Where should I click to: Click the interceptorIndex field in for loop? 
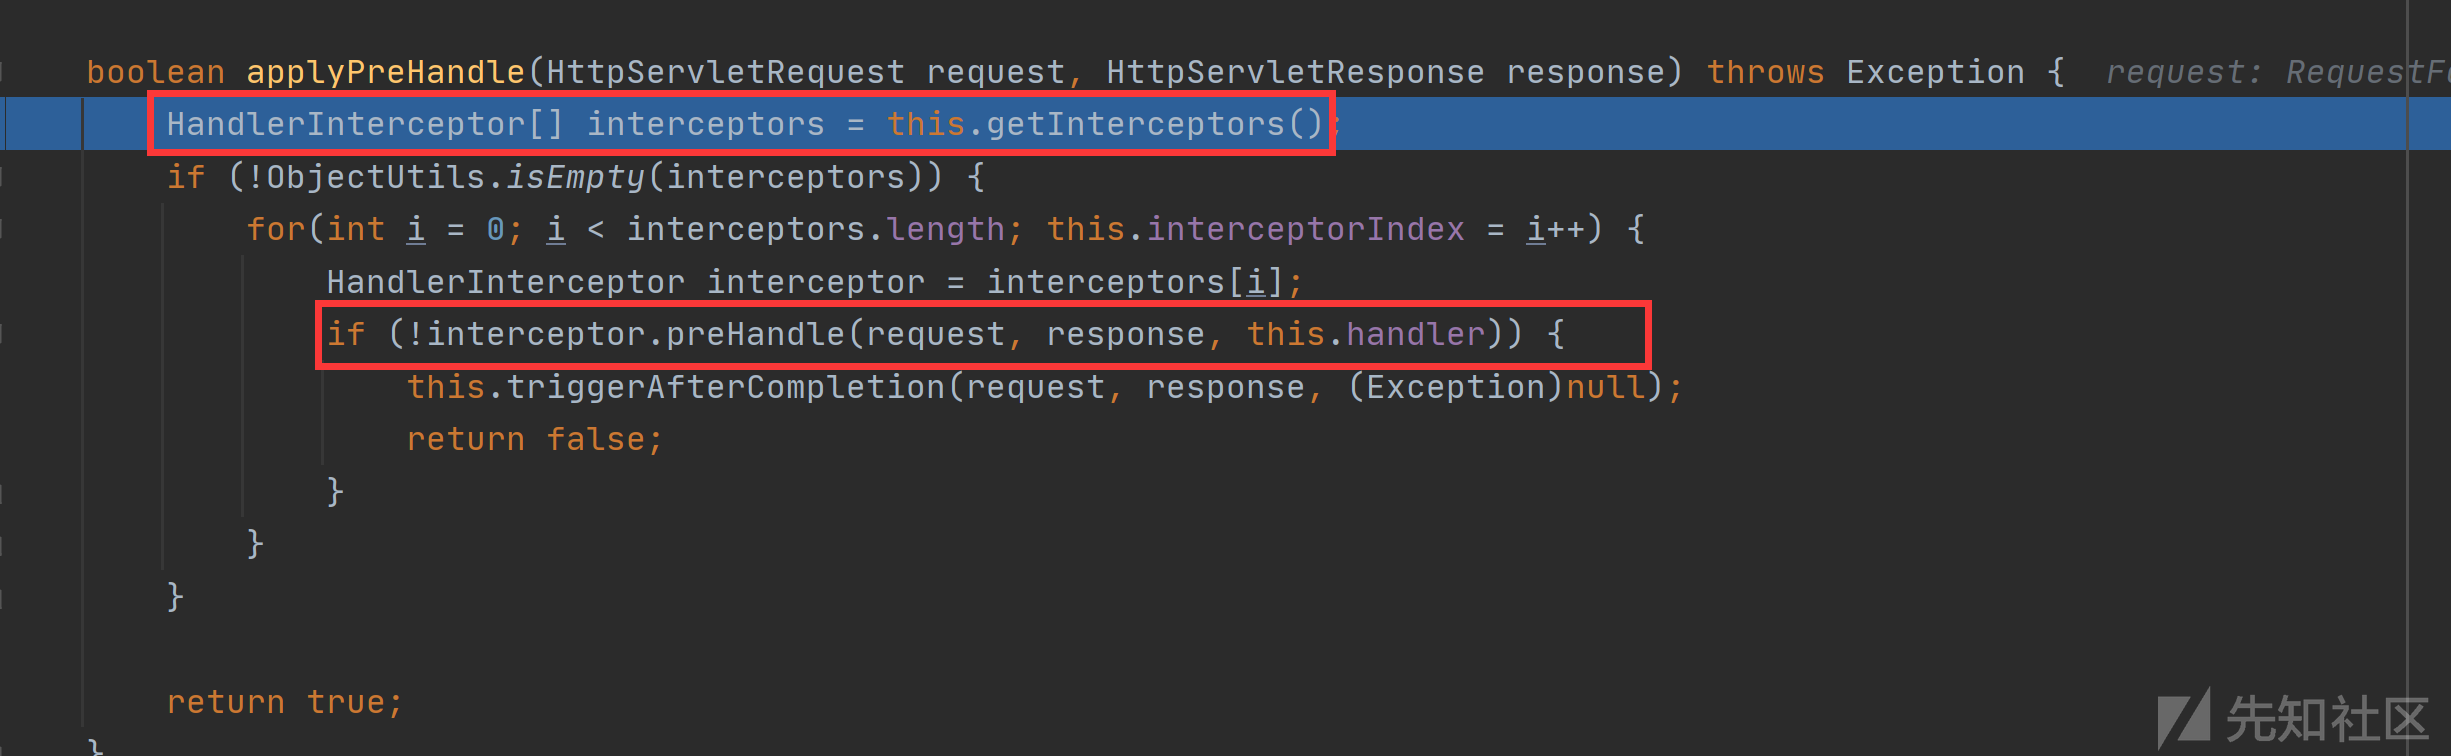[x=1305, y=229]
